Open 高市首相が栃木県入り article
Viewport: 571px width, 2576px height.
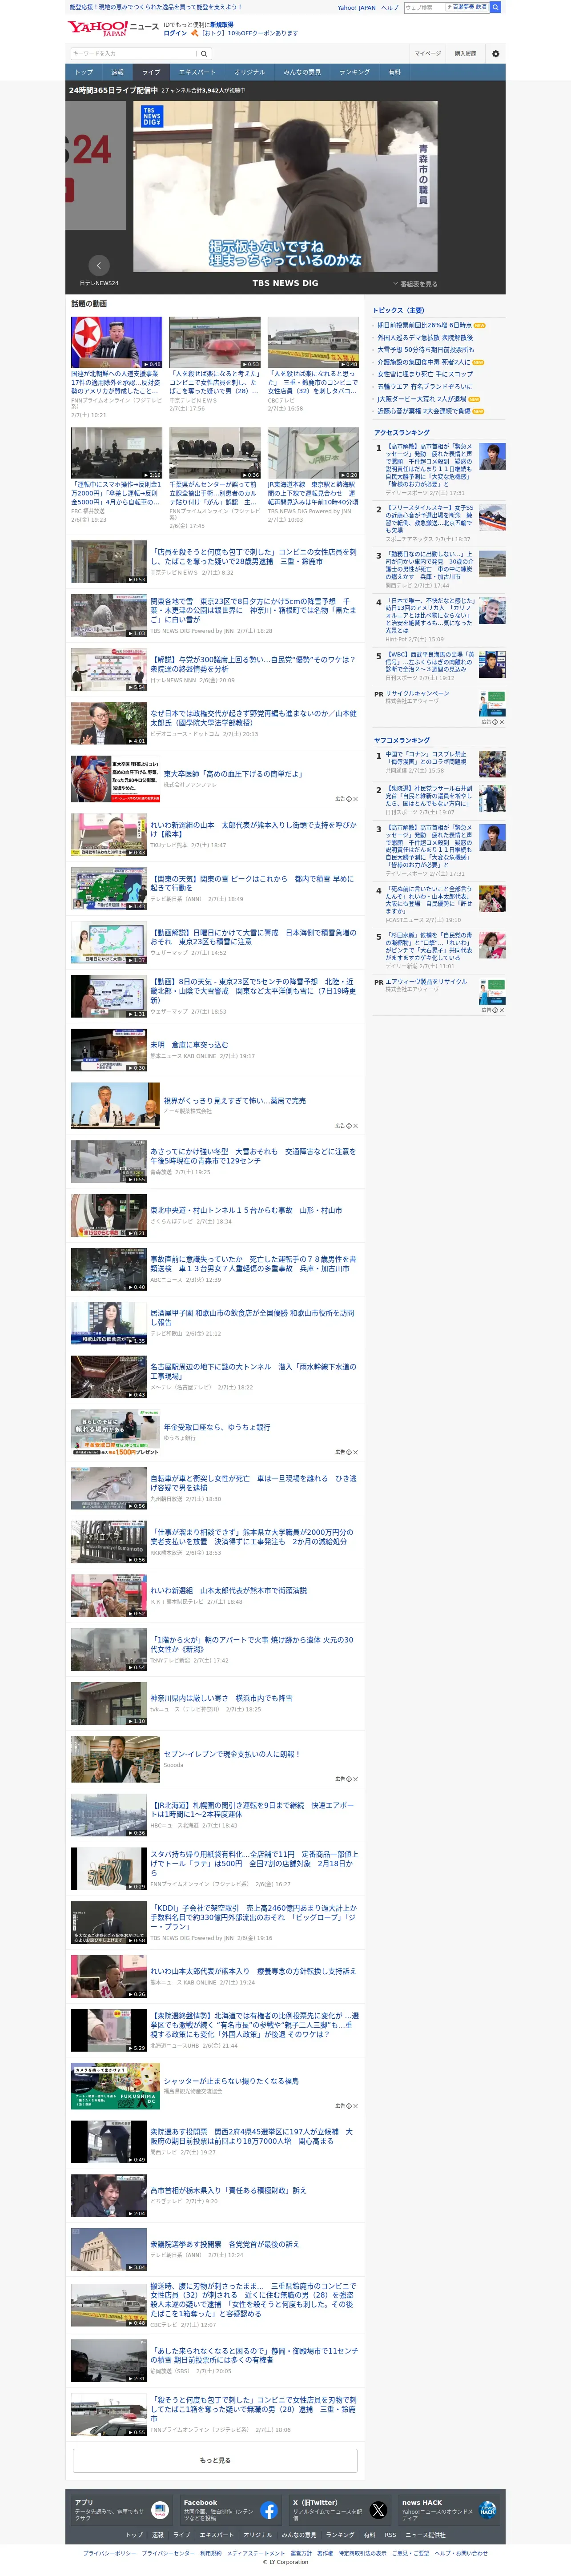tap(228, 2190)
